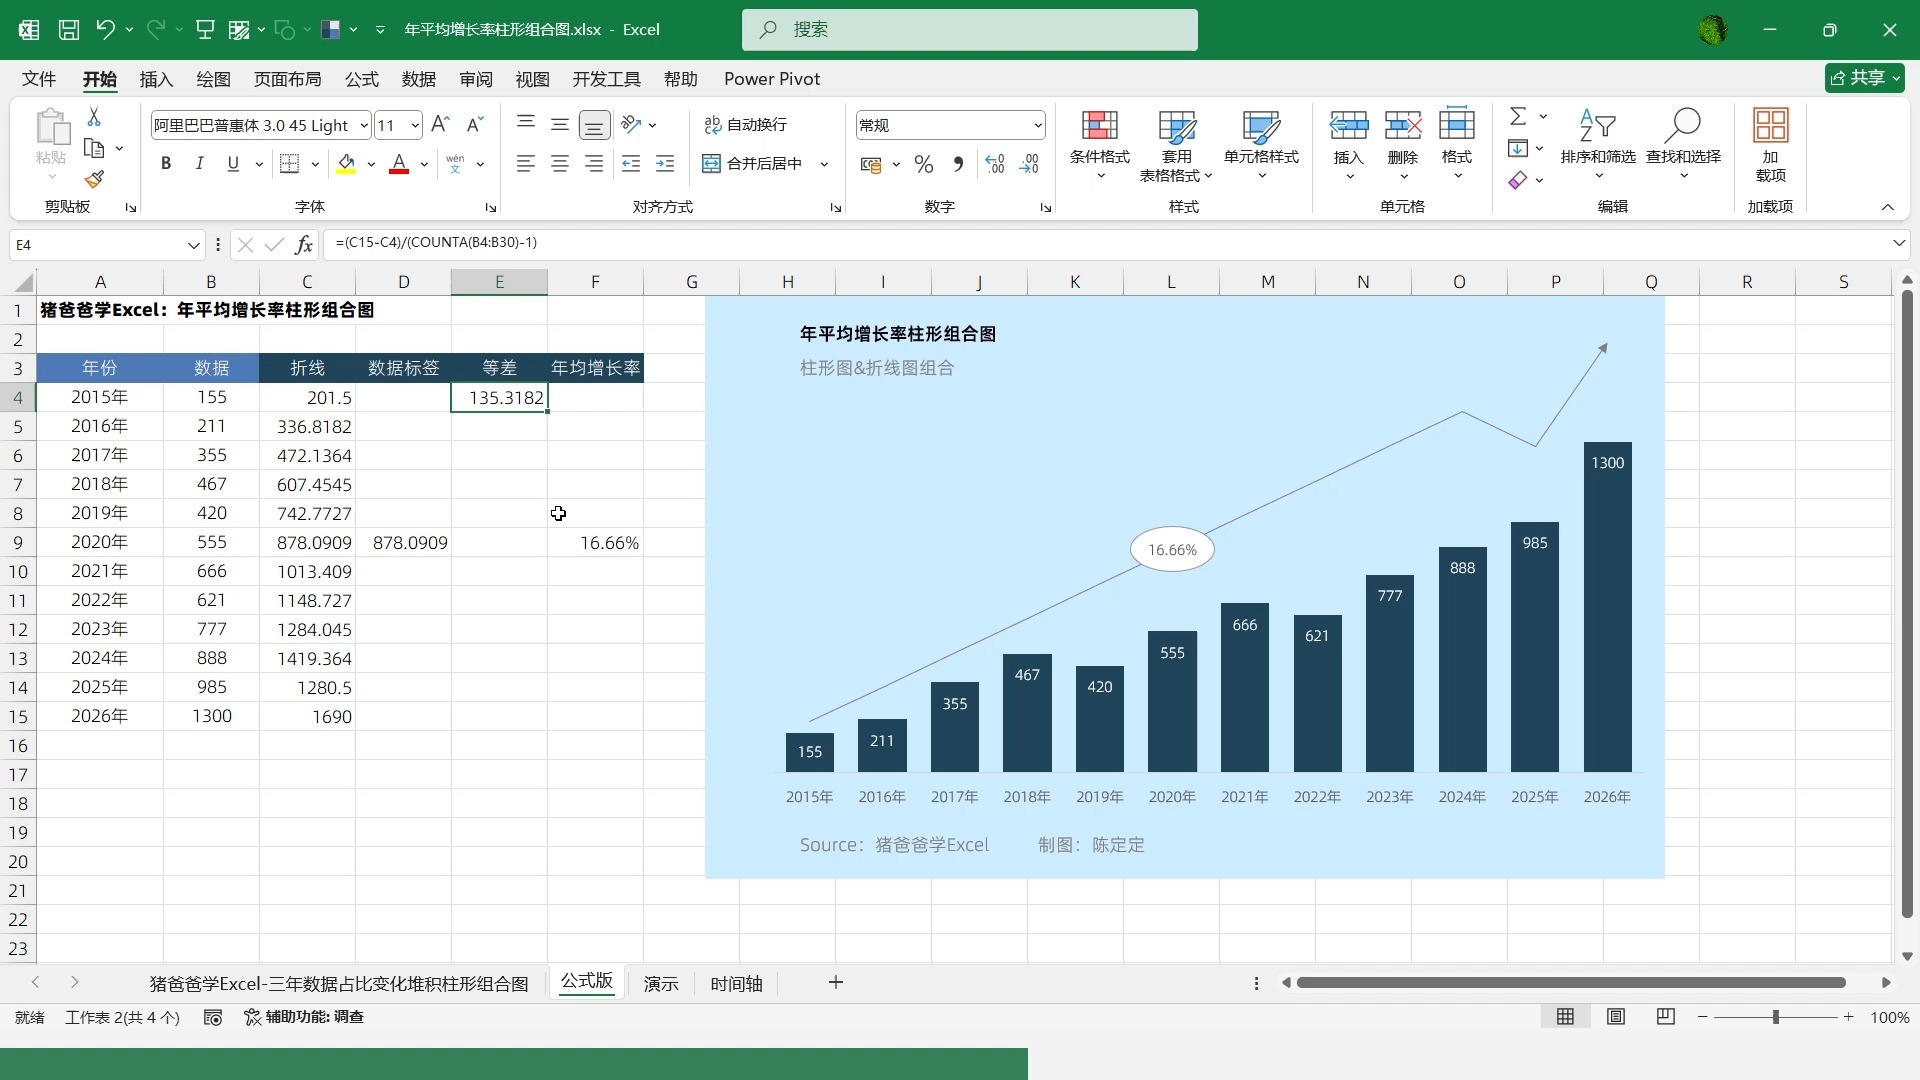Viewport: 1920px width, 1080px height.
Task: Click the Insert Function fx icon
Action: coord(305,245)
